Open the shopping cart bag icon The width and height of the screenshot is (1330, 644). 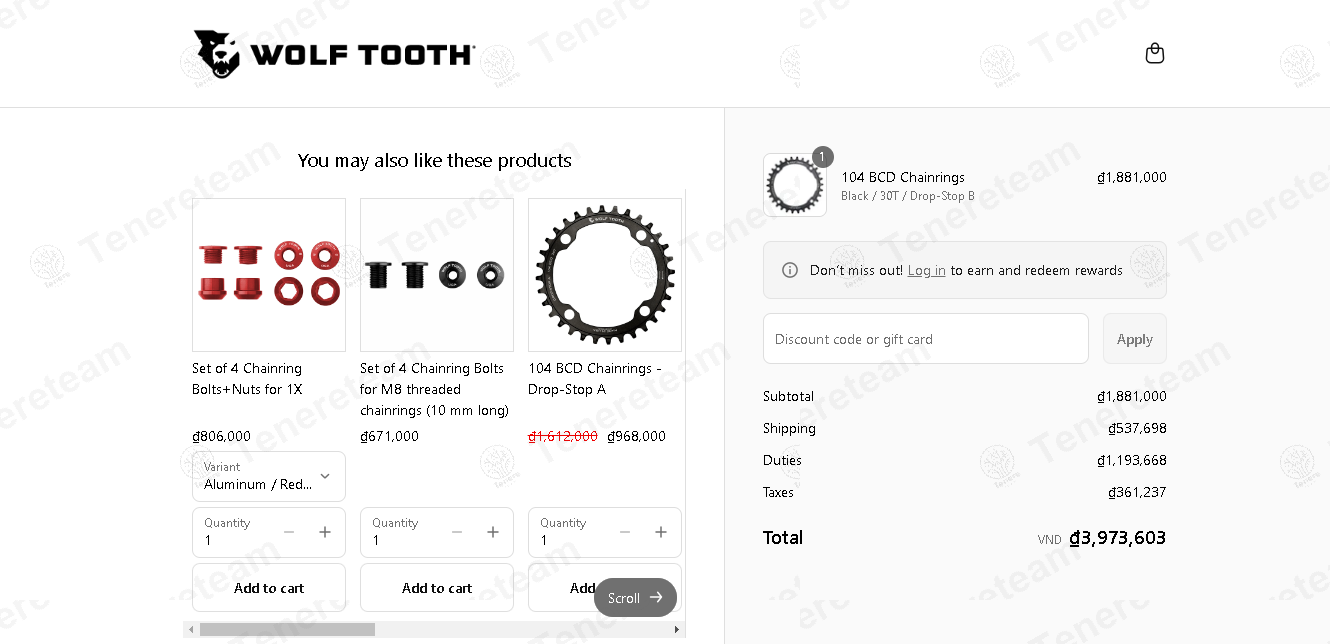pos(1155,54)
